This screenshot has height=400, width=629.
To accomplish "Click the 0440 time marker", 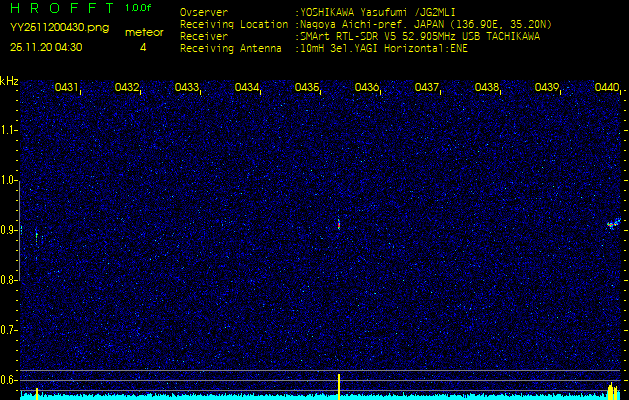I will (607, 88).
